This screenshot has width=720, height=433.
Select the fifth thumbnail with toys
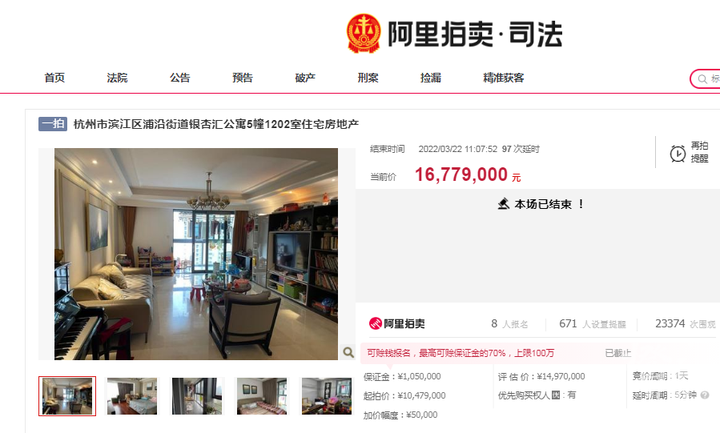(x=327, y=396)
